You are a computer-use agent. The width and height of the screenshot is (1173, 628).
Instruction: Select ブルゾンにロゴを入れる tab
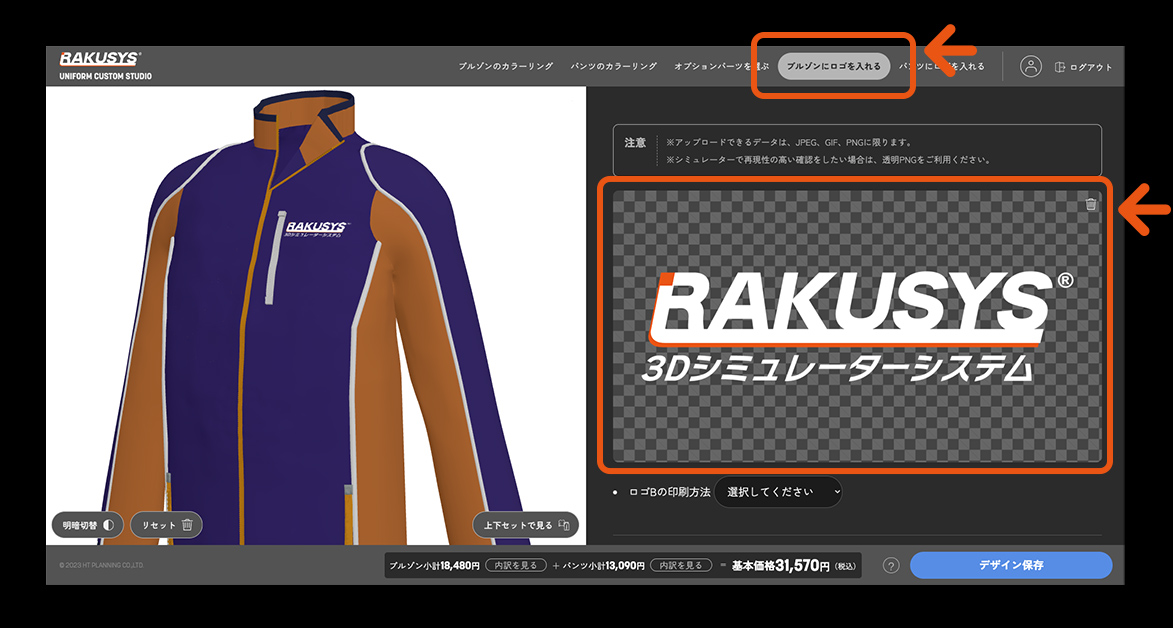coord(833,66)
